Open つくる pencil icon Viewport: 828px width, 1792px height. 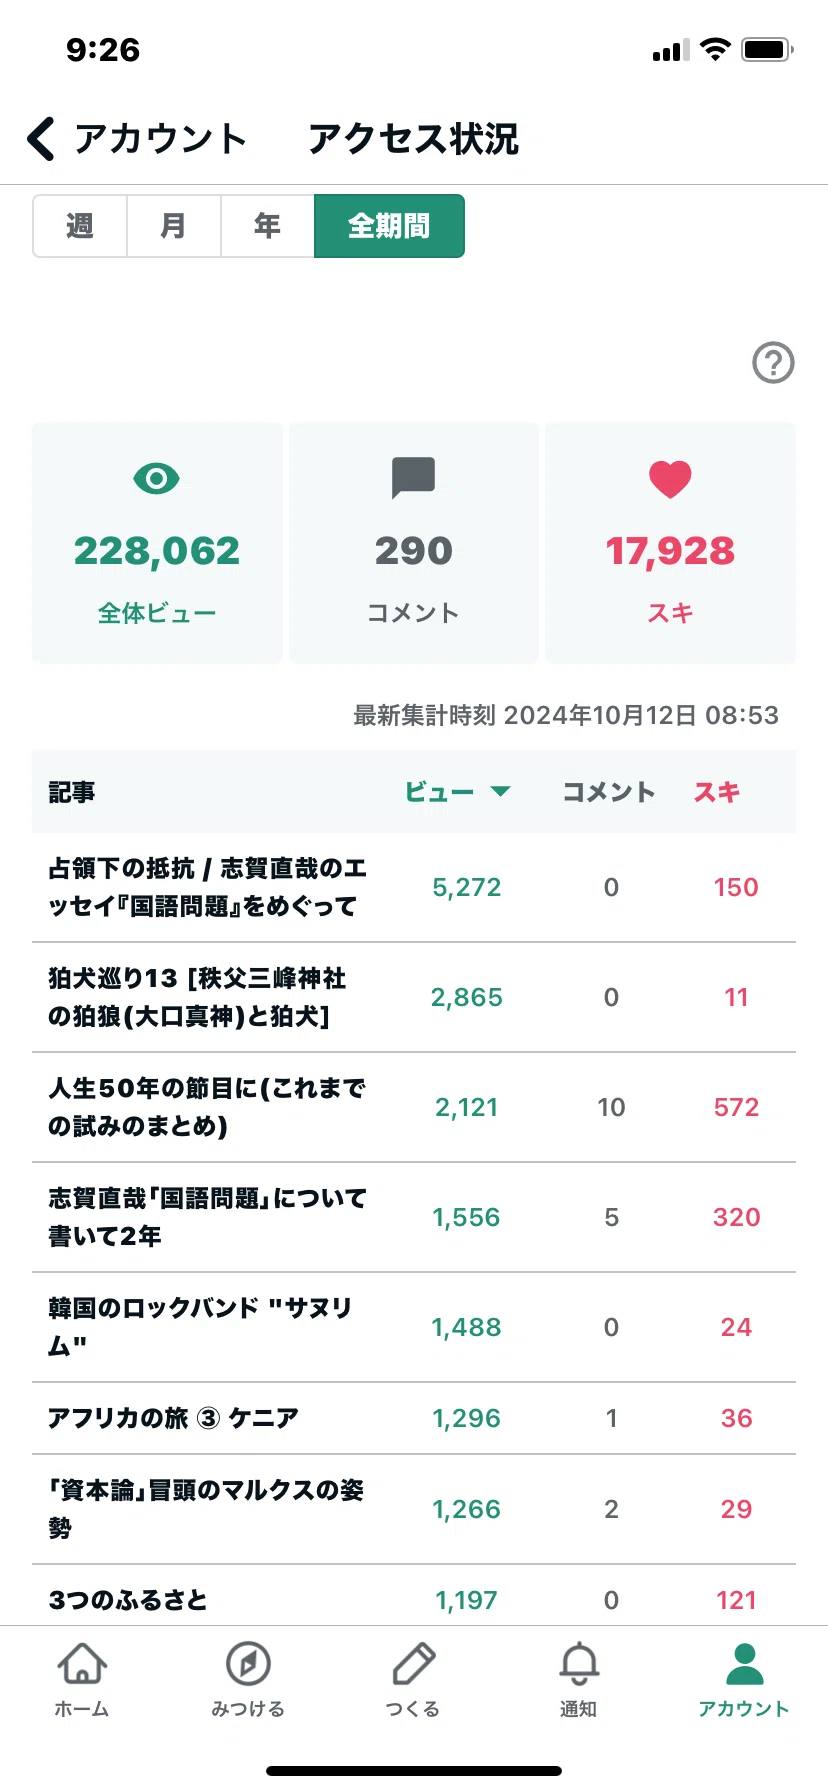pos(413,1664)
